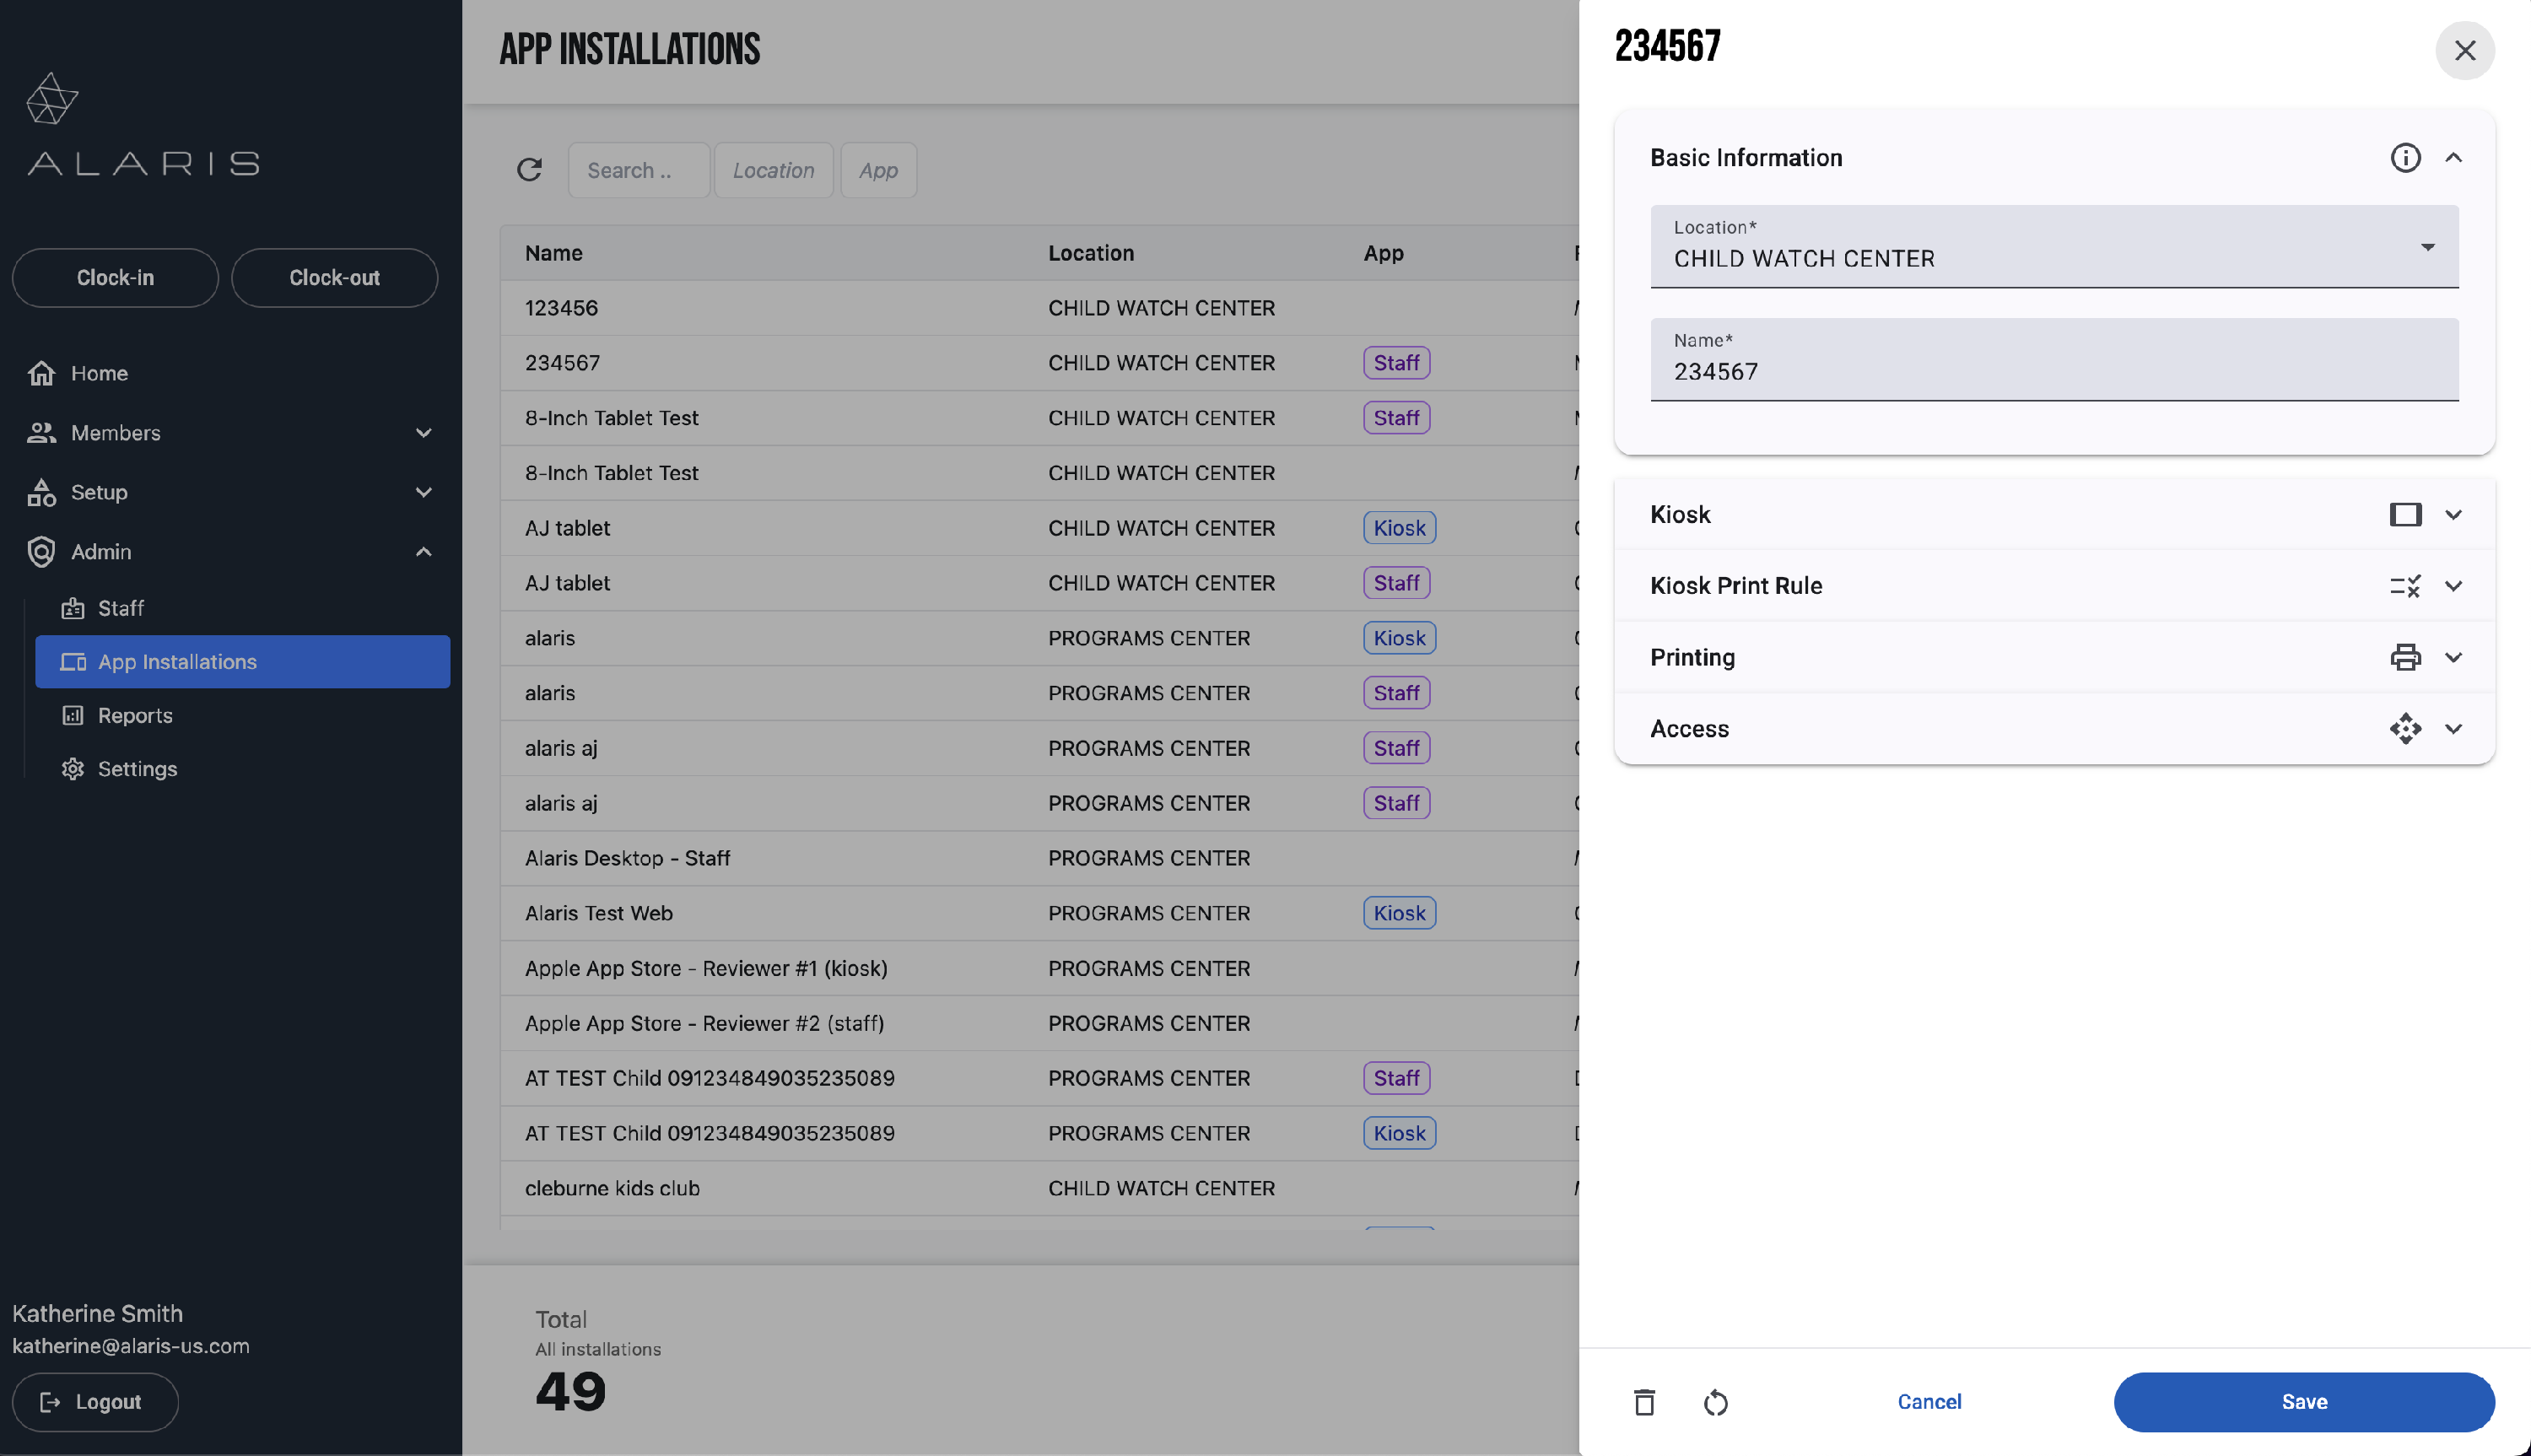Click the delete trash icon in panel footer
This screenshot has width=2531, height=1456.
pos(1644,1402)
